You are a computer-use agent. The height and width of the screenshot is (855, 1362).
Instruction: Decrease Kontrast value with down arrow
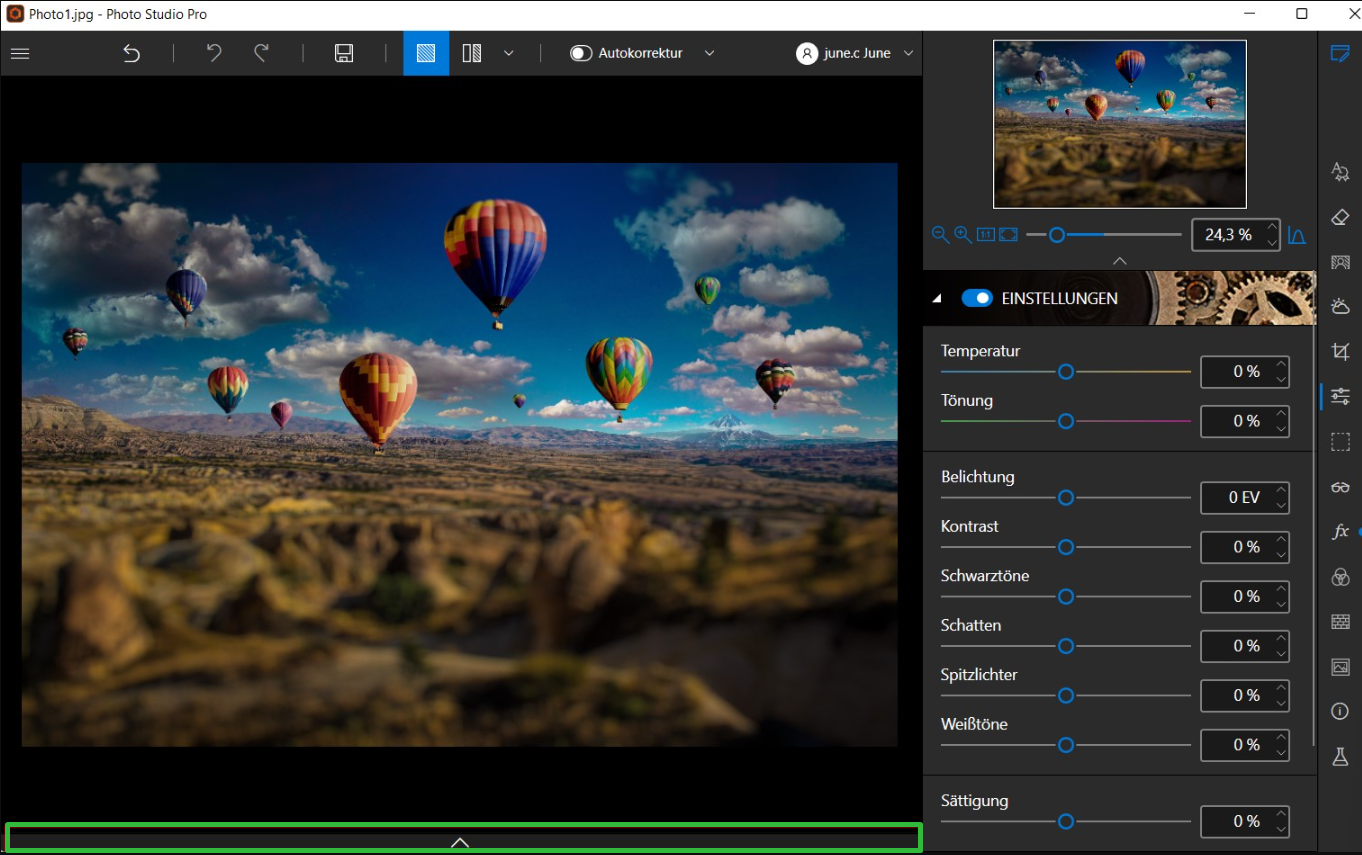tap(1281, 554)
